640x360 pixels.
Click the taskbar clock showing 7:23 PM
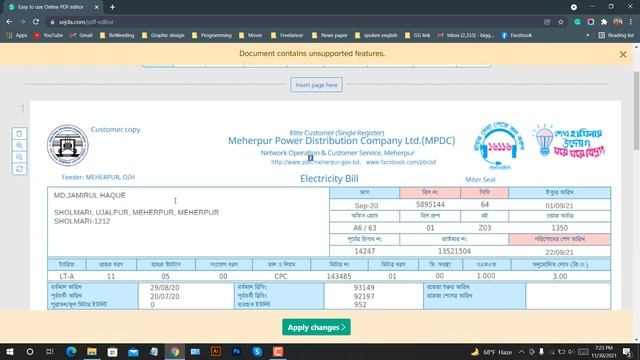click(x=604, y=352)
